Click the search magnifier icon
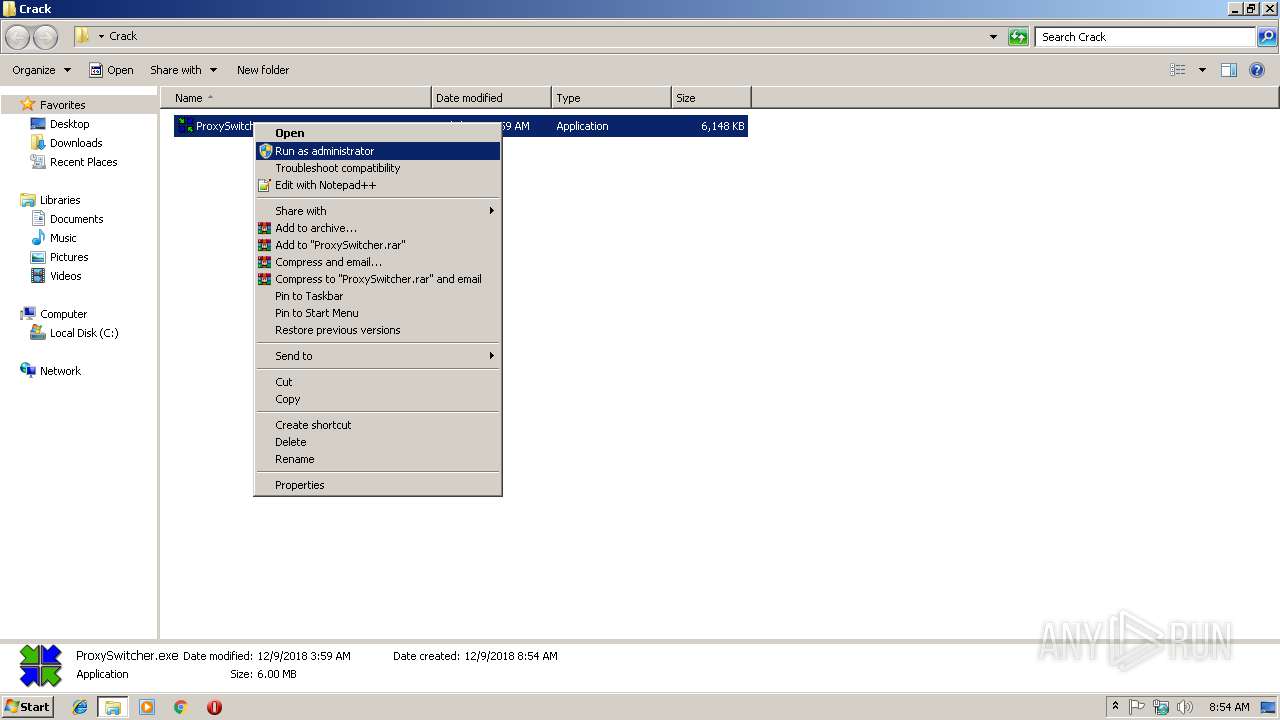 1267,37
